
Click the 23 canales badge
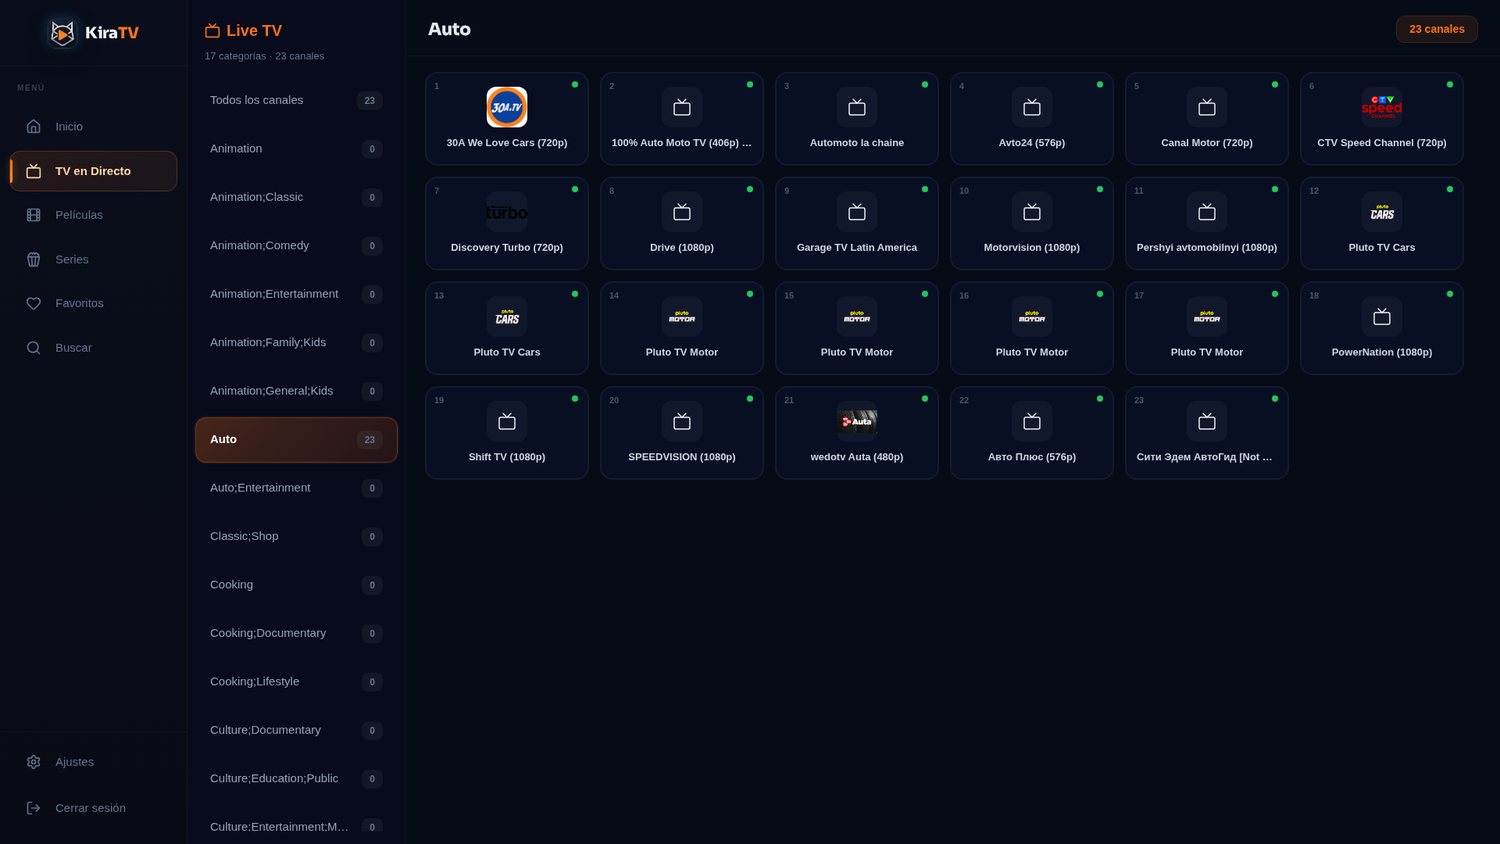pyautogui.click(x=1437, y=29)
